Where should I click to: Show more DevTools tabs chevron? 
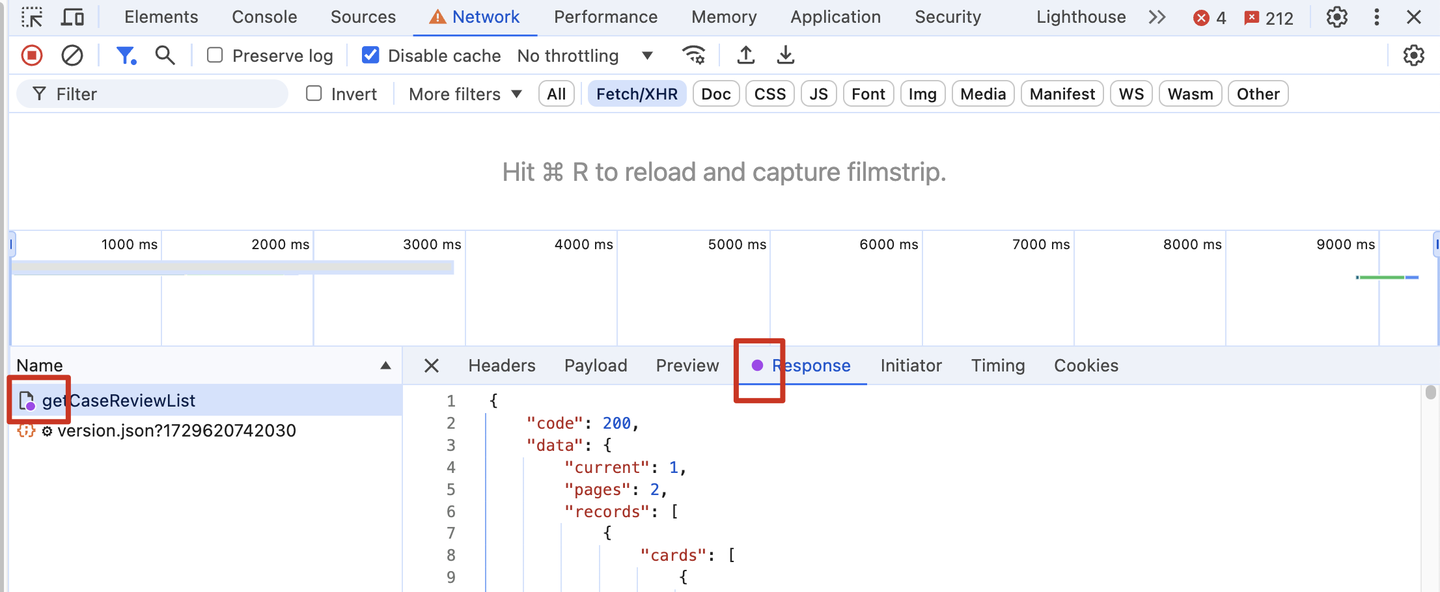(1157, 17)
